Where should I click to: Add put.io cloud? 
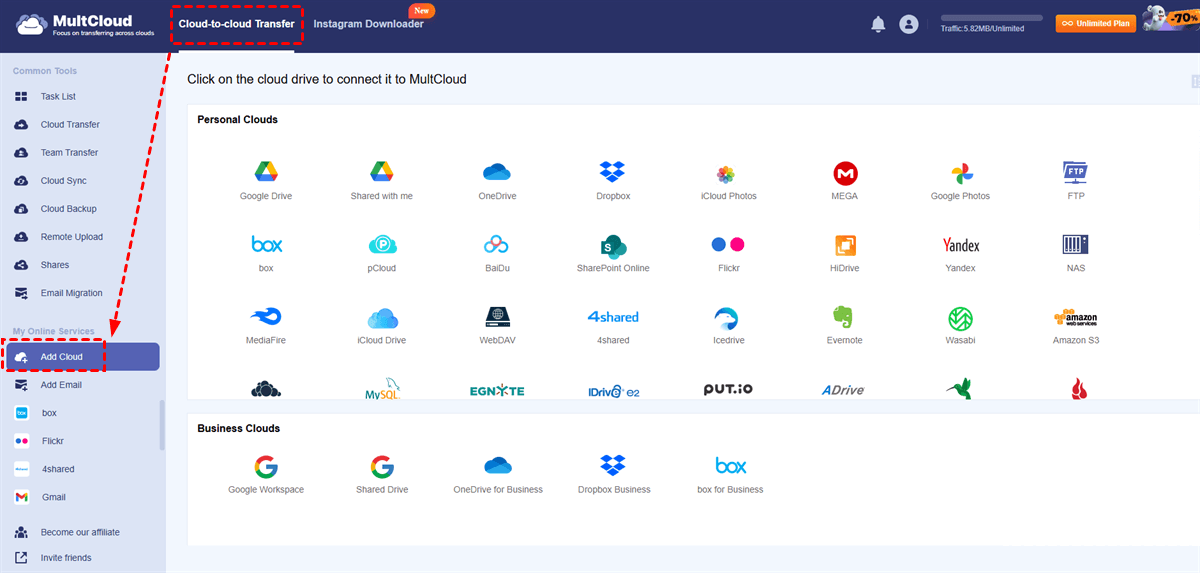(728, 390)
